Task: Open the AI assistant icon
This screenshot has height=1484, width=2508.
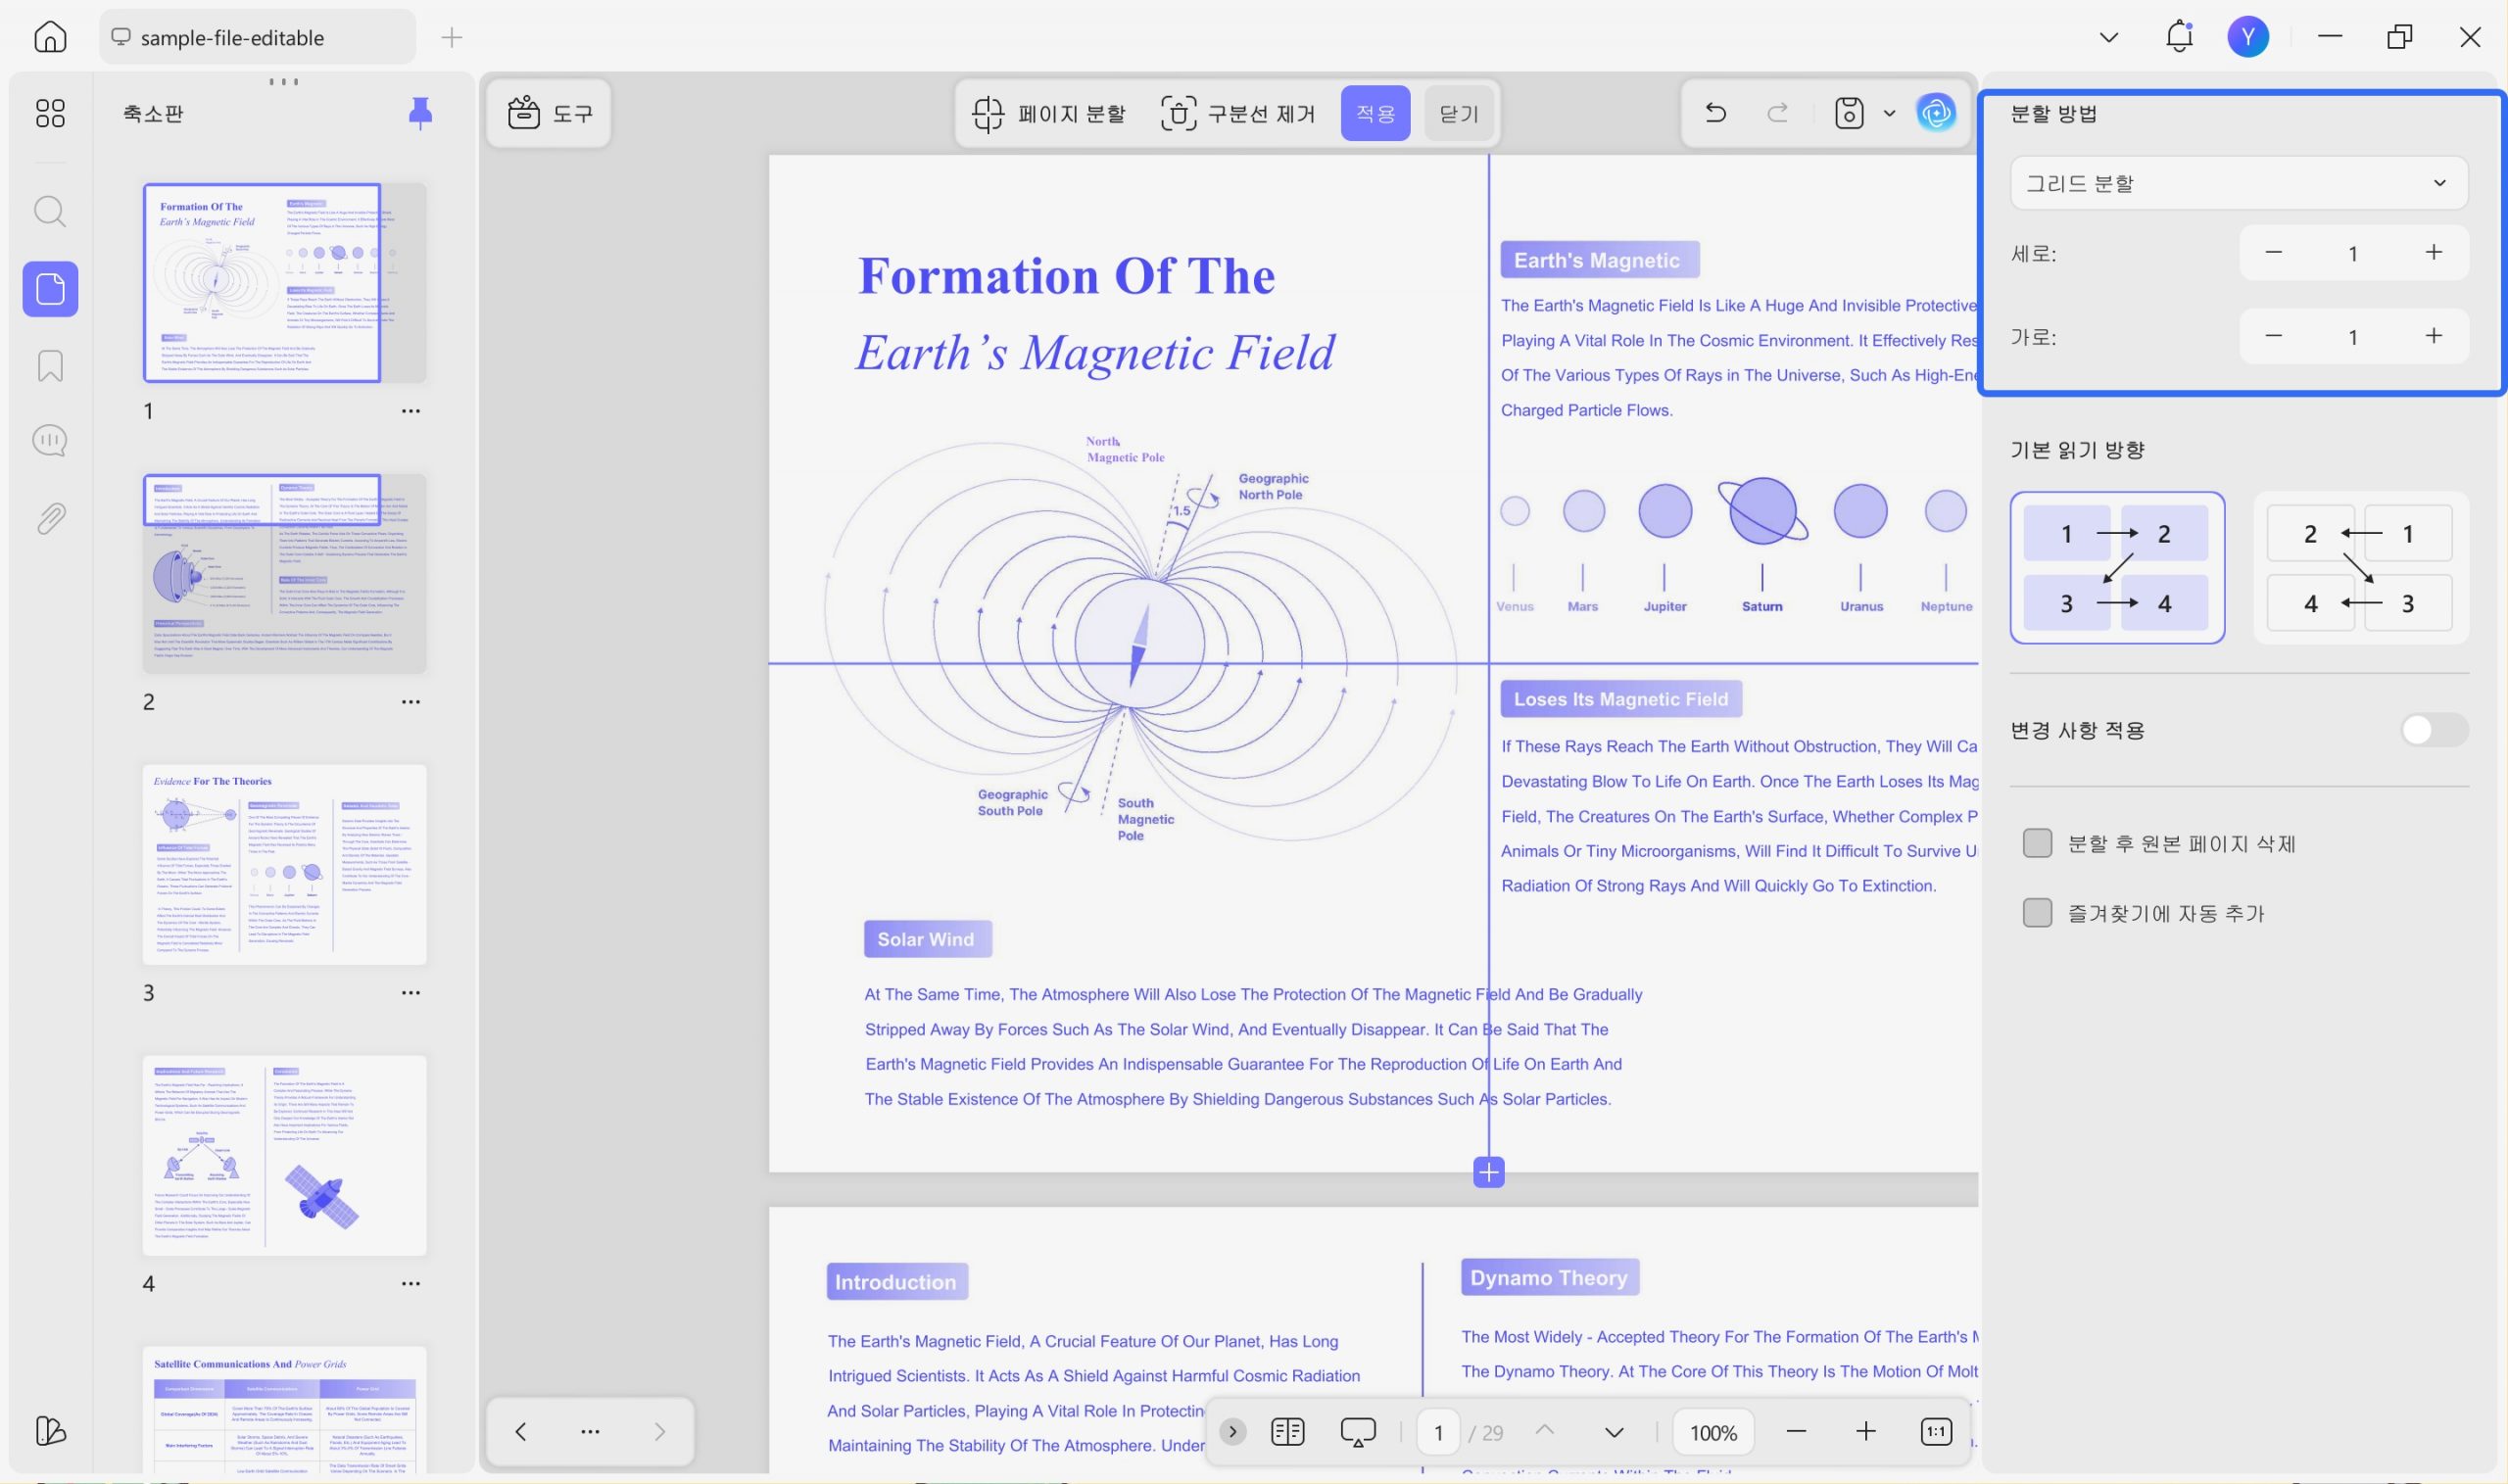Action: (1936, 113)
